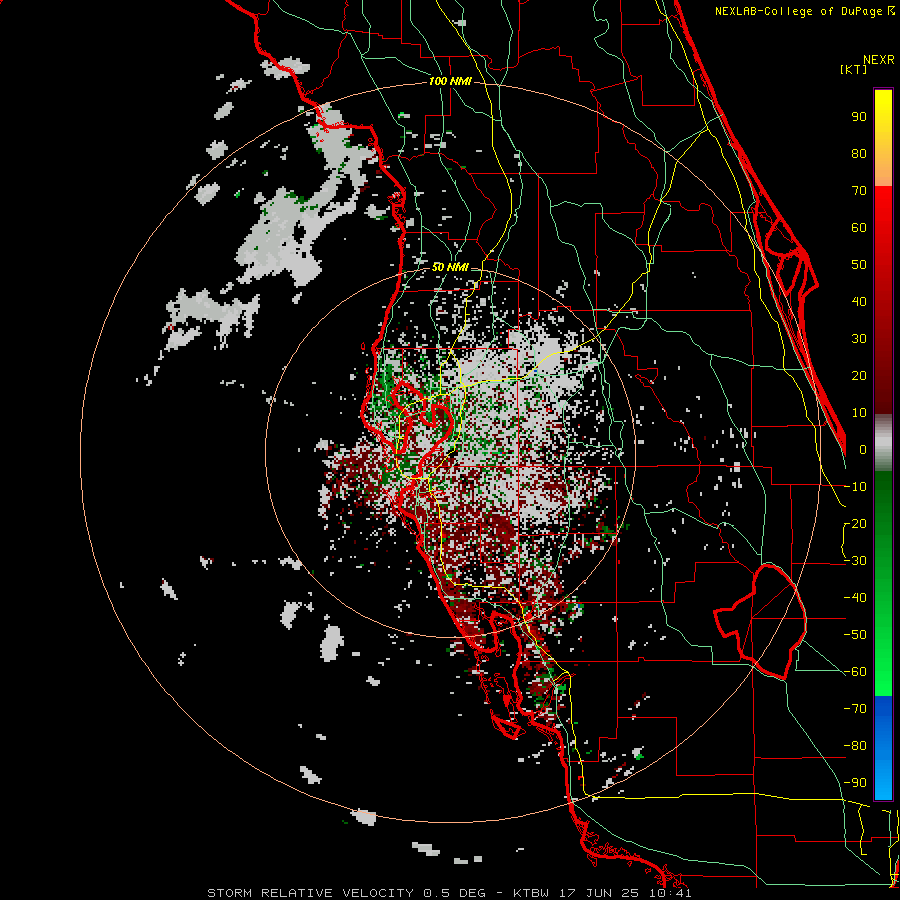Click the -50 value on the velocity scale
Image resolution: width=900 pixels, height=900 pixels.
pos(856,635)
